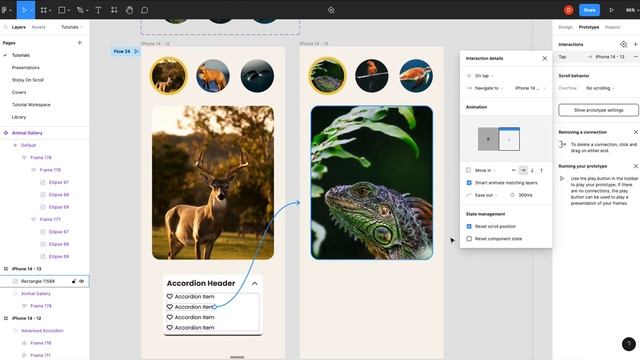Open the Ease out easing dropdown
Viewport: 640px width, 360px height.
click(x=486, y=195)
